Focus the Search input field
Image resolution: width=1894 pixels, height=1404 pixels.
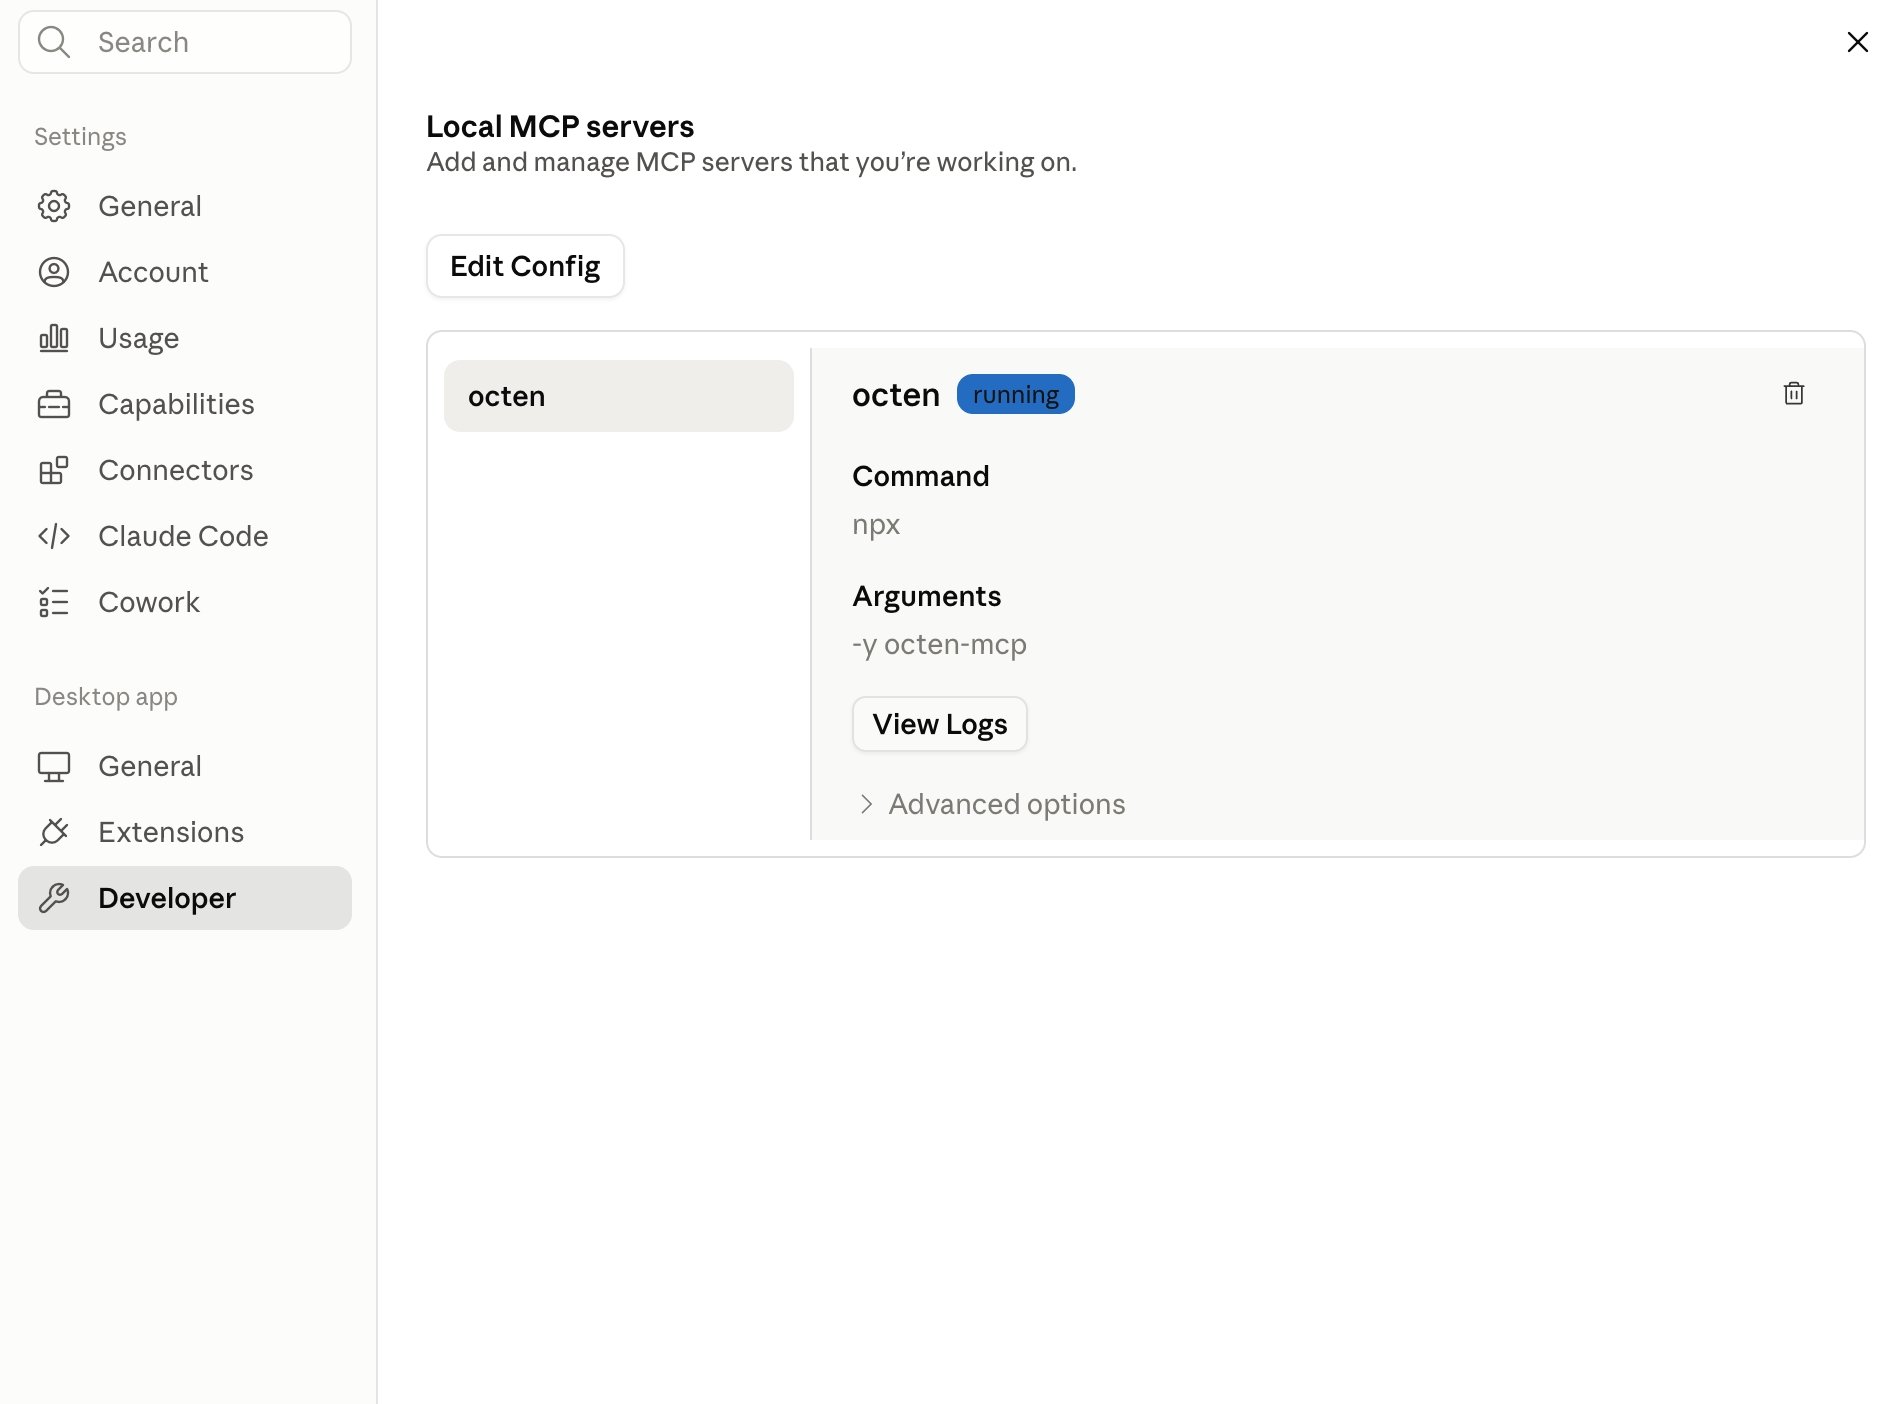(185, 42)
